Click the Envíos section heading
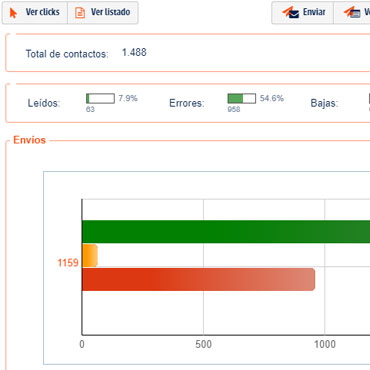Screen dimensions: 370x370 (29, 140)
